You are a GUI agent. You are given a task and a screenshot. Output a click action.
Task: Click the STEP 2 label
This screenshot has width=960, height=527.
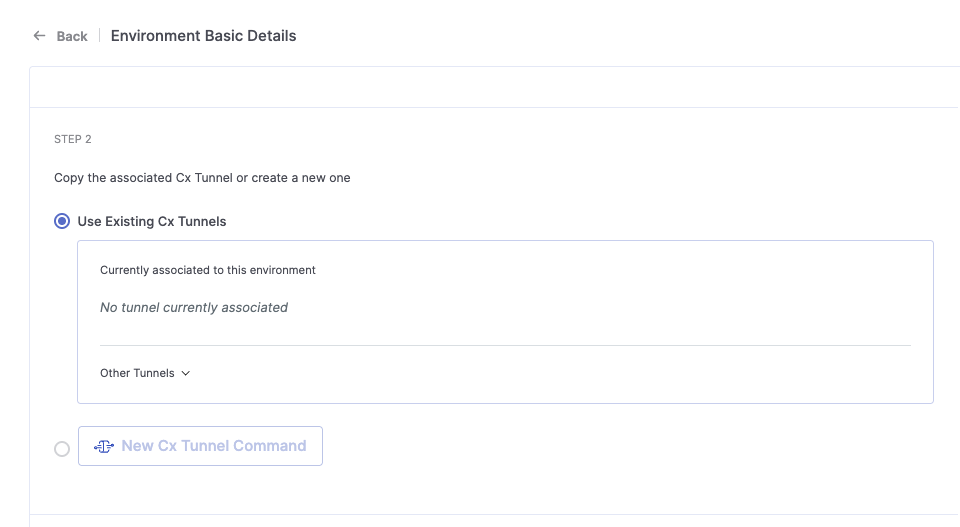[73, 140]
